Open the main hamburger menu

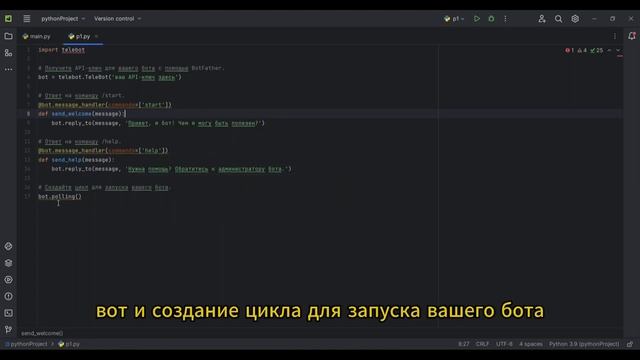27,19
